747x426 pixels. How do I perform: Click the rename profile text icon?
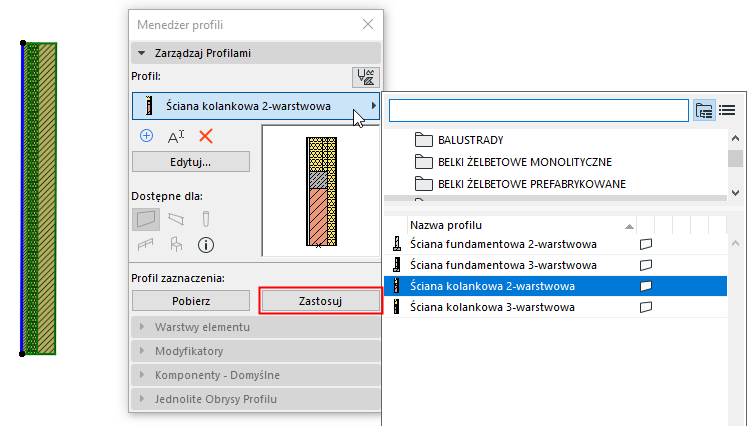(176, 136)
